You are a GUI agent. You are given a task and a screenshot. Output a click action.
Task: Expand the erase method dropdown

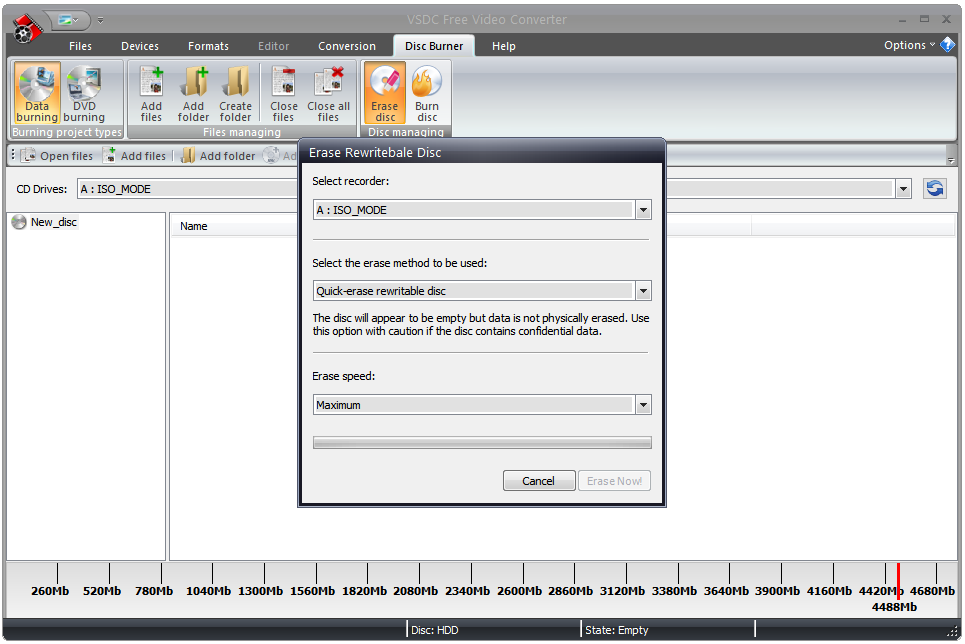(x=643, y=291)
